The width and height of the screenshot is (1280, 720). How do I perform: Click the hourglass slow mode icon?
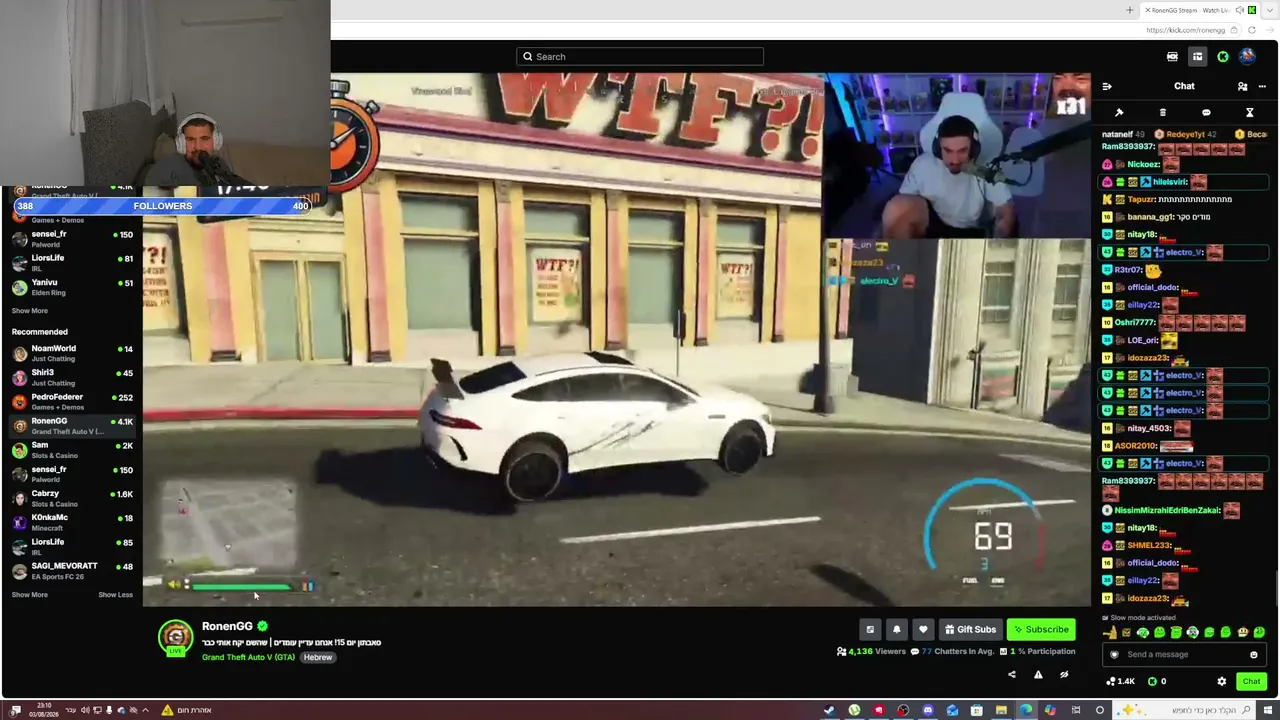[1249, 112]
